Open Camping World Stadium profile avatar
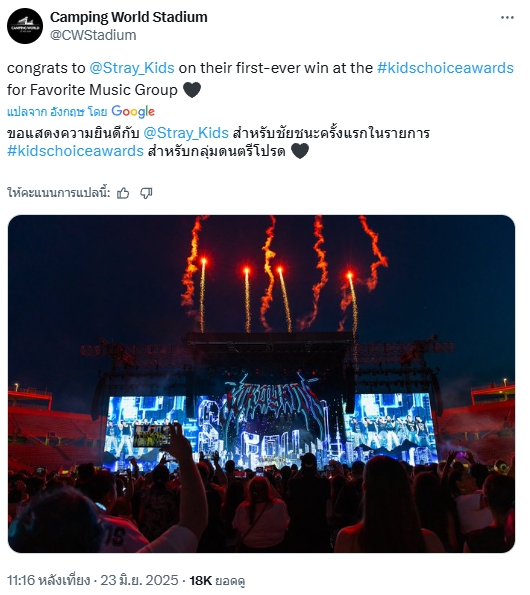This screenshot has height=595, width=530. pyautogui.click(x=25, y=26)
